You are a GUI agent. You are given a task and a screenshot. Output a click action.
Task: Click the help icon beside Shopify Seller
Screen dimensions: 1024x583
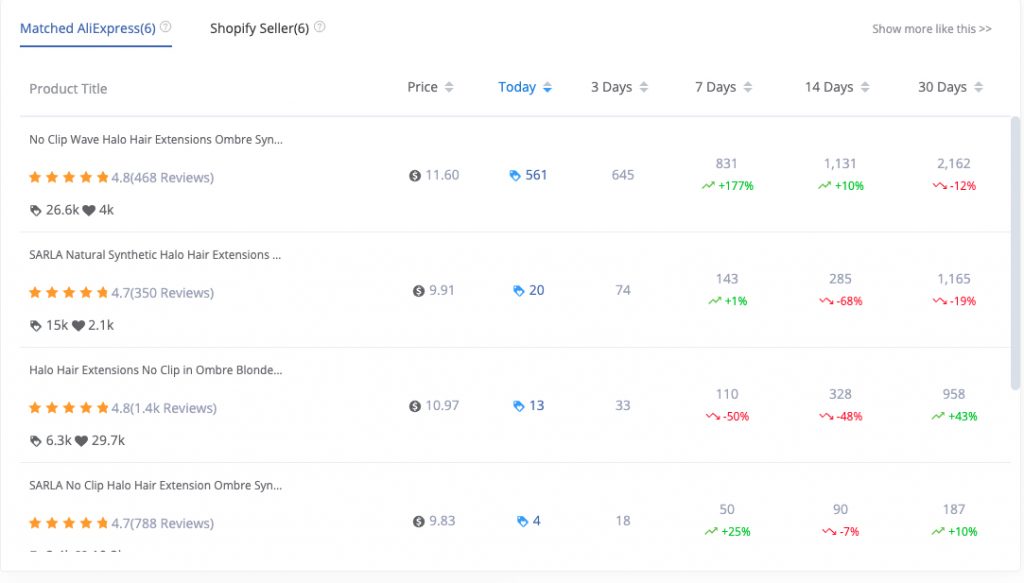[319, 27]
